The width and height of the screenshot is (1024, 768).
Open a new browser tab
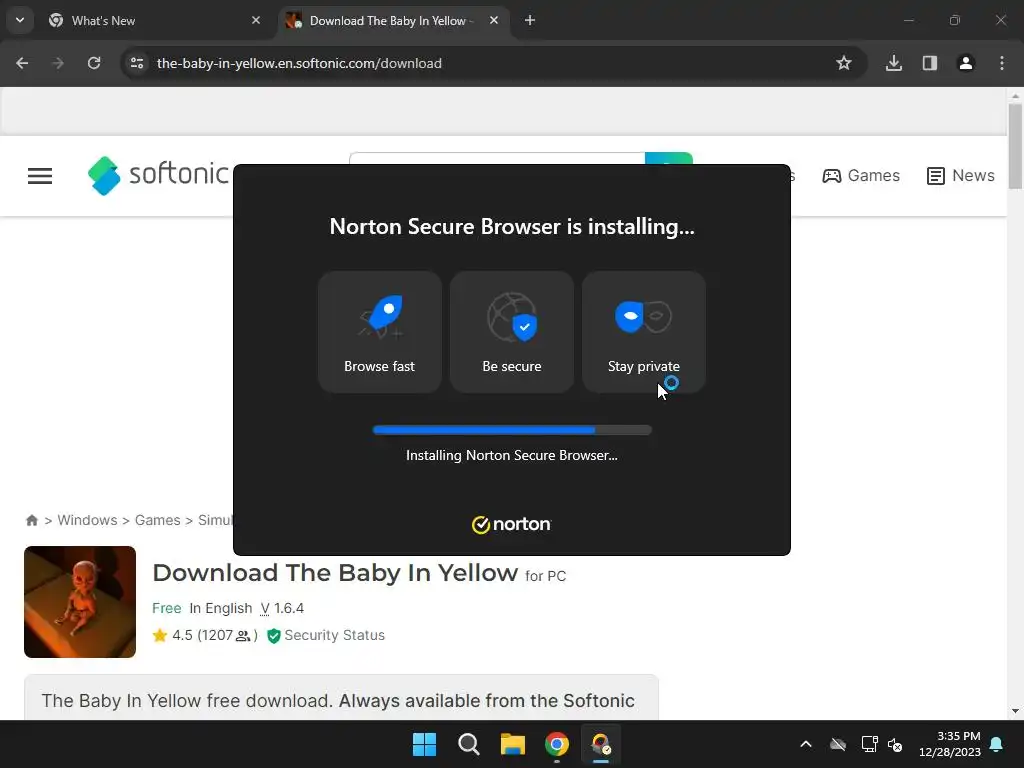[530, 20]
